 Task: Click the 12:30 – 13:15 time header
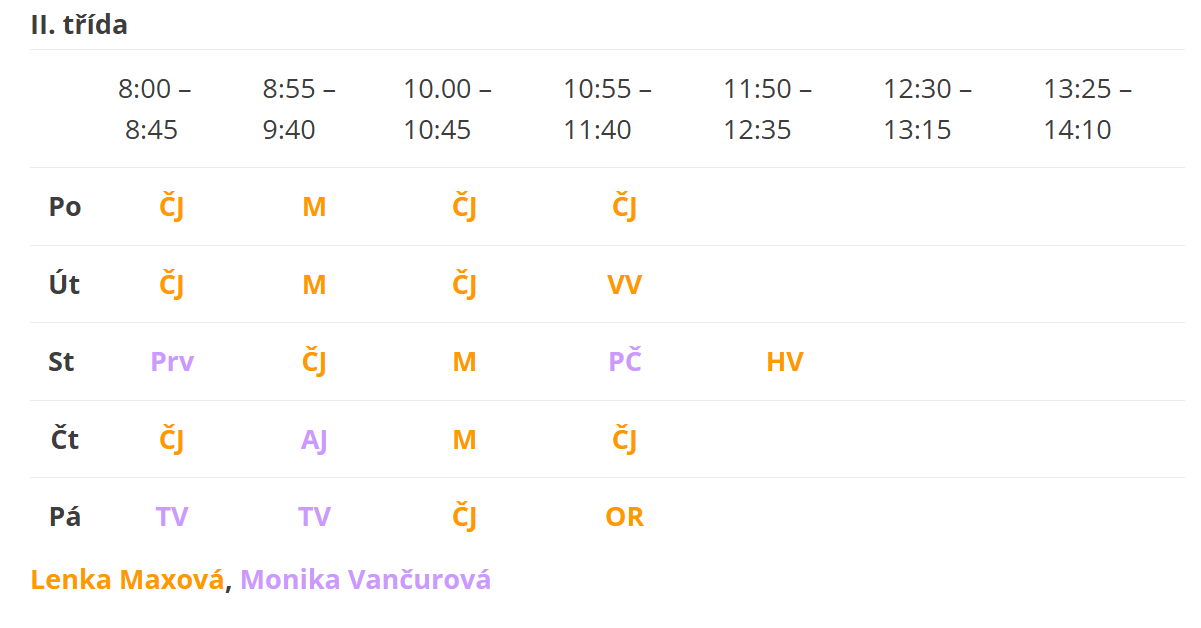point(927,109)
